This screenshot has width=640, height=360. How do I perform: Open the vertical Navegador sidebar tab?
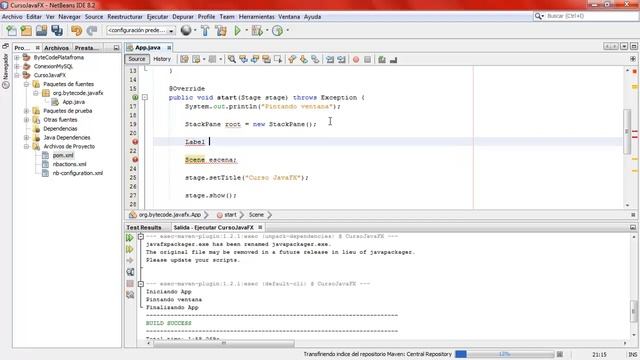6,71
